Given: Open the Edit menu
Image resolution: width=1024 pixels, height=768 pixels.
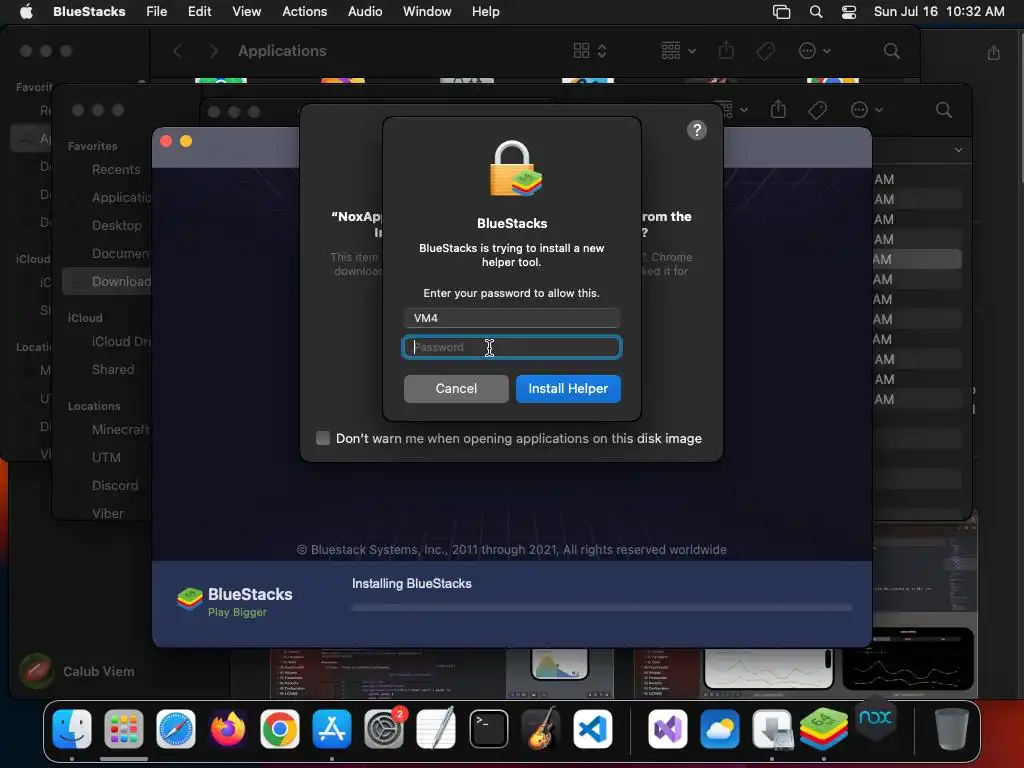Looking at the screenshot, I should (x=199, y=11).
